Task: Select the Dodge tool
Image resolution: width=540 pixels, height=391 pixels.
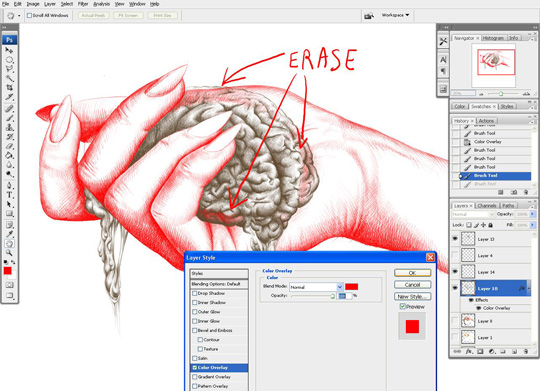Action: 9,174
